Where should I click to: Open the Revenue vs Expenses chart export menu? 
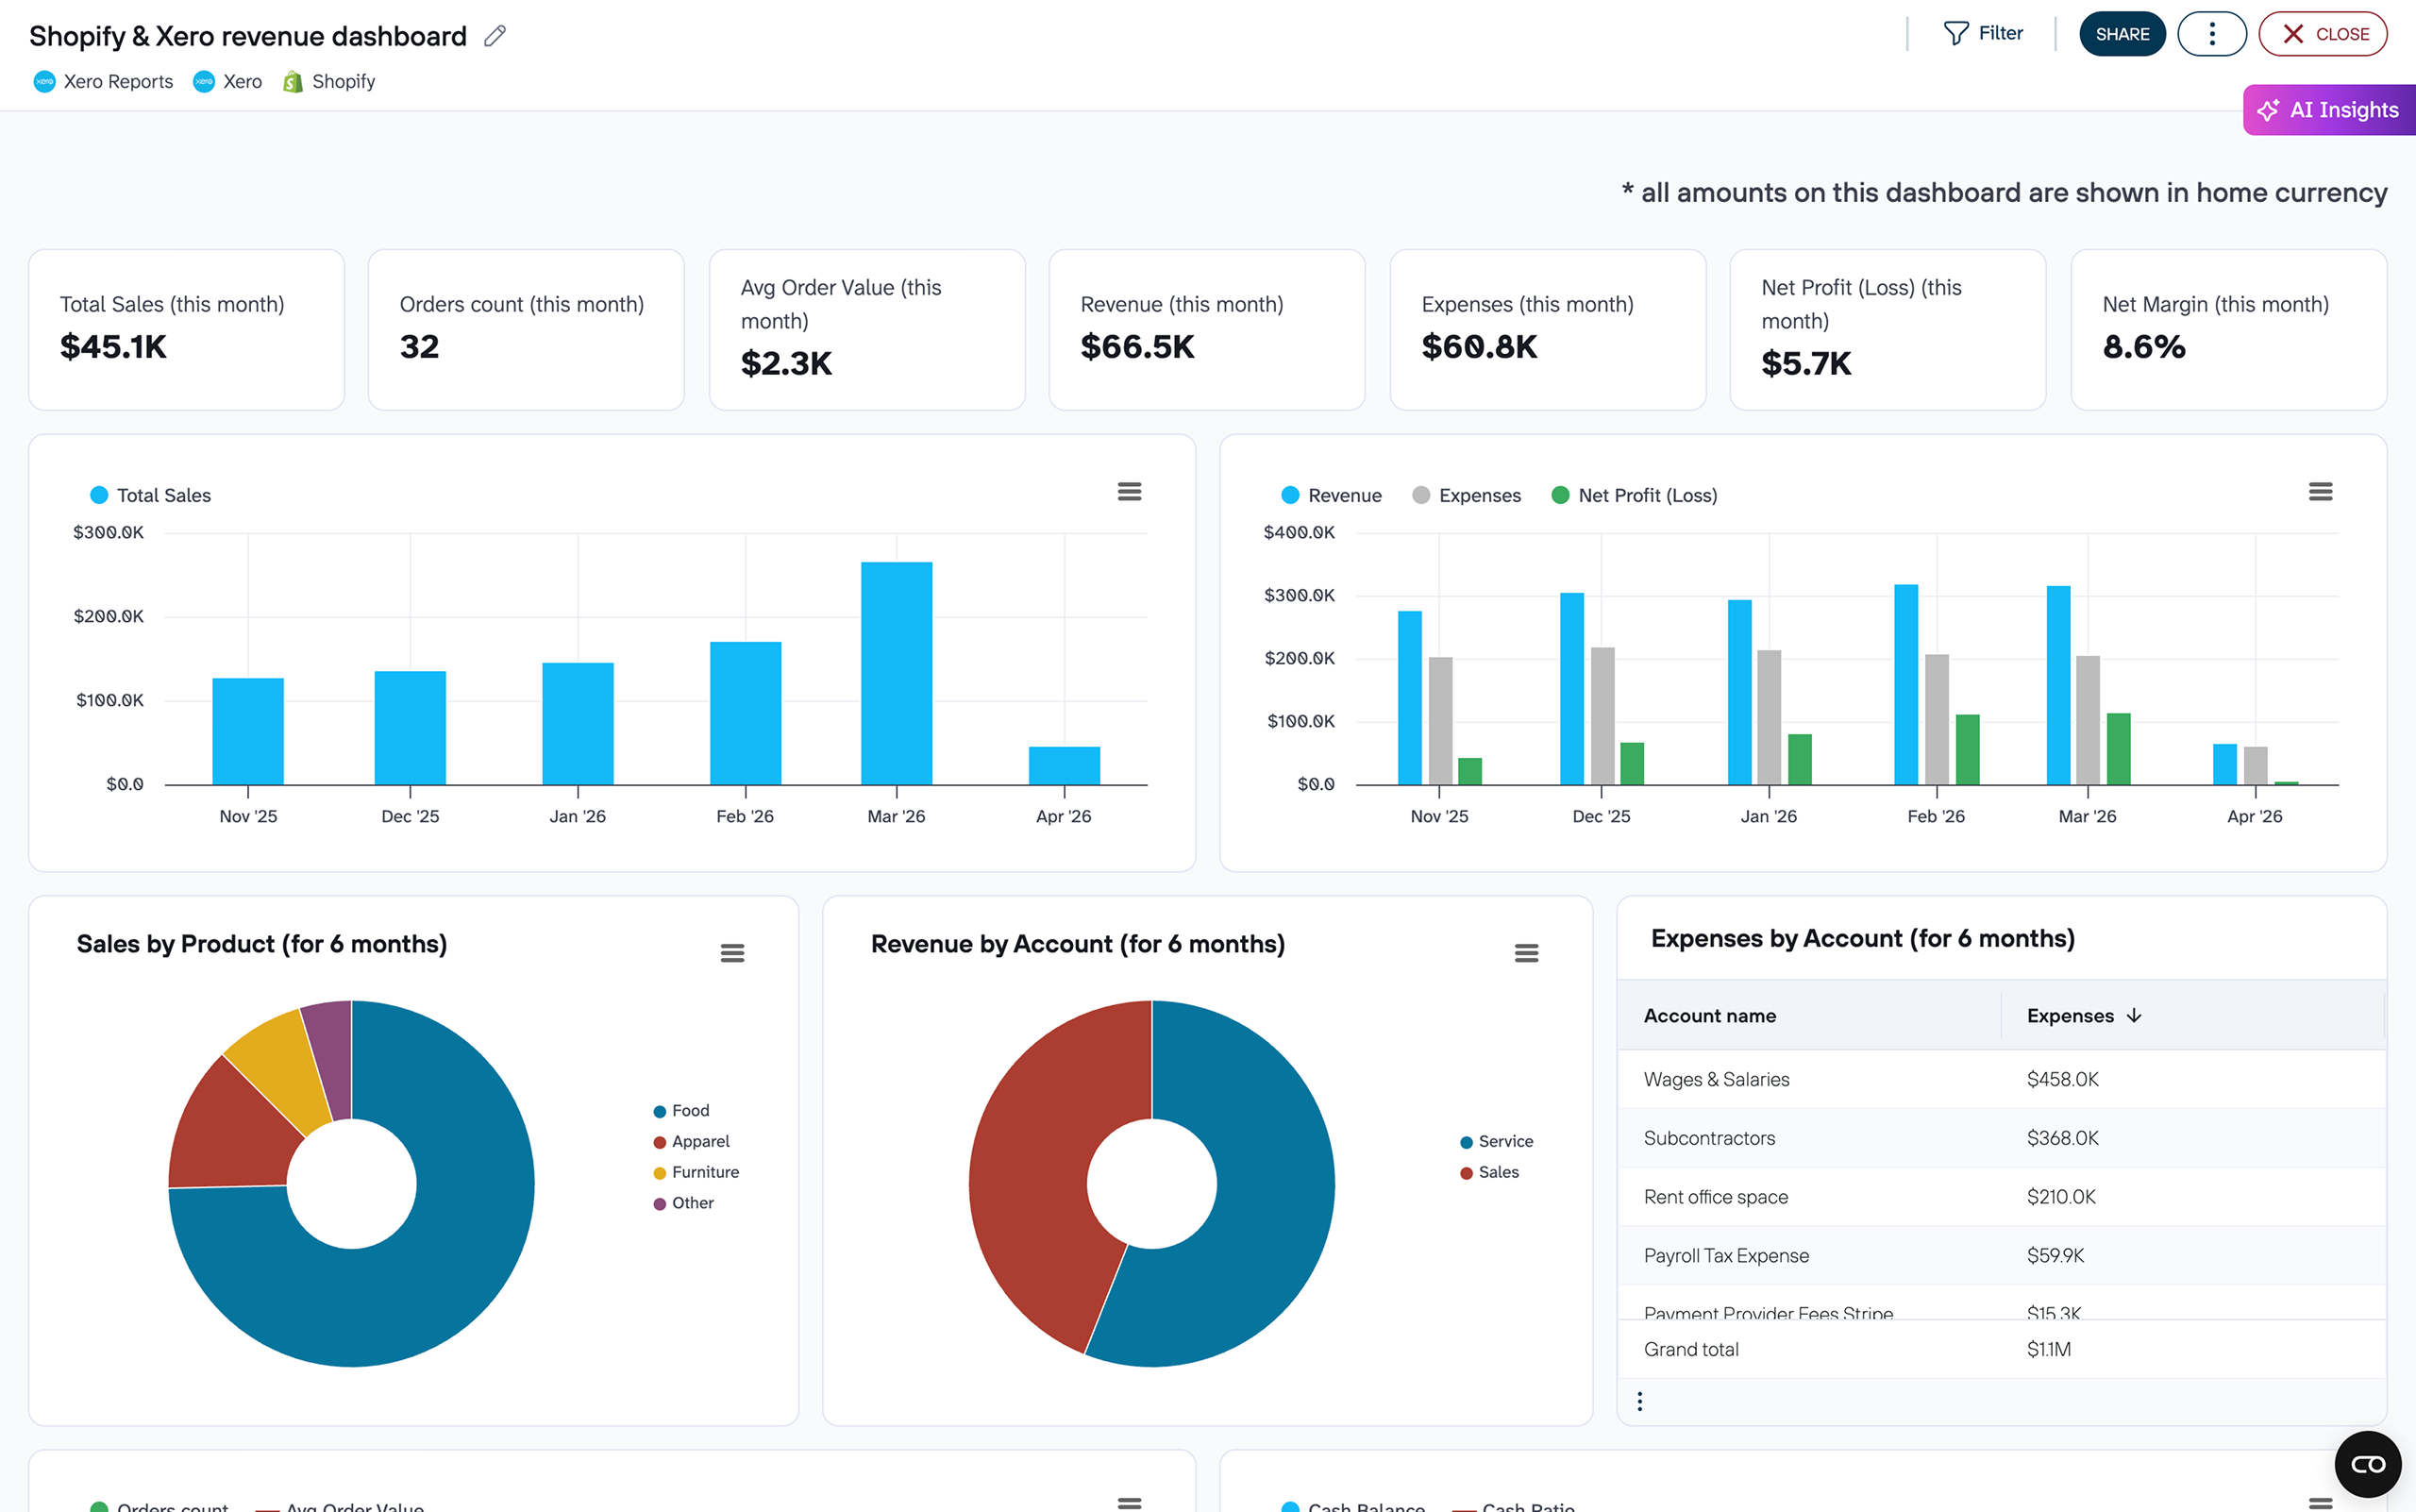click(2322, 491)
